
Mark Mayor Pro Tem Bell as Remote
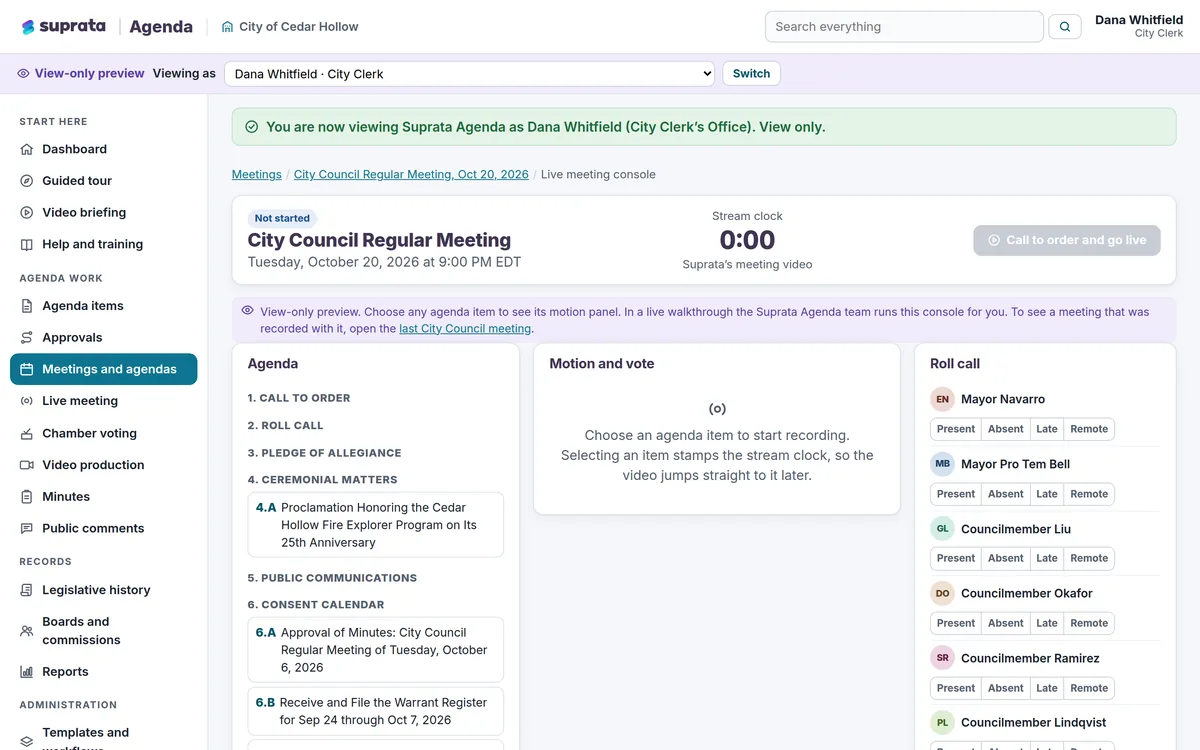click(1089, 494)
